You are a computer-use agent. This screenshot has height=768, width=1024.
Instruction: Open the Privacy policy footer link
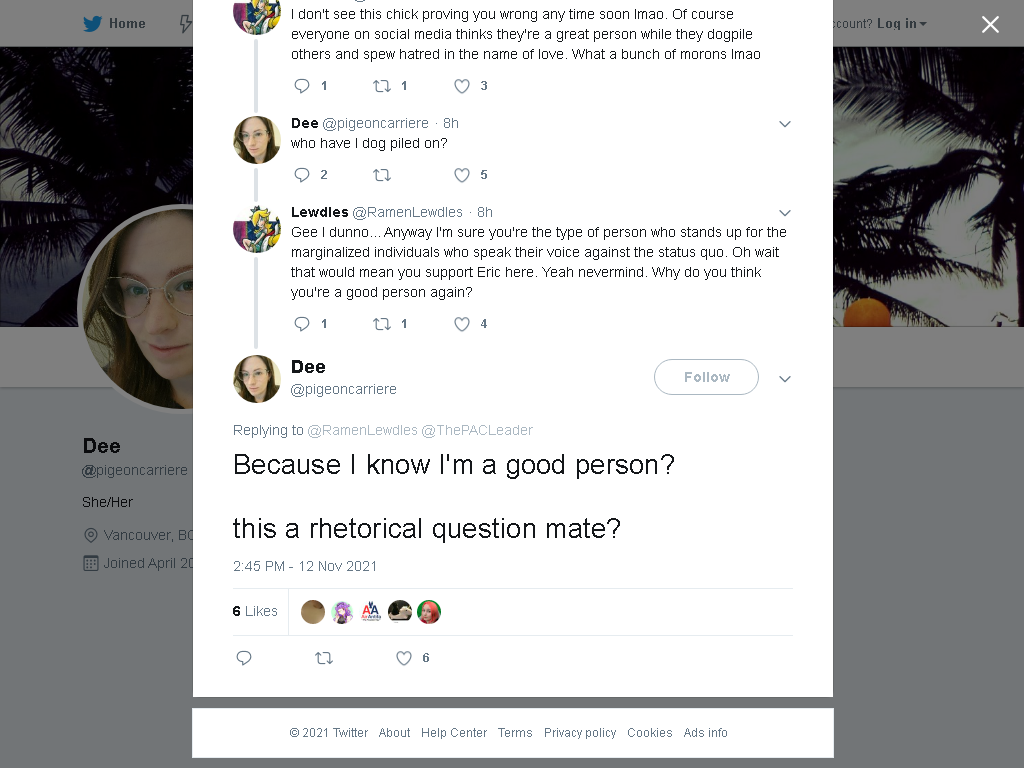[x=580, y=733]
